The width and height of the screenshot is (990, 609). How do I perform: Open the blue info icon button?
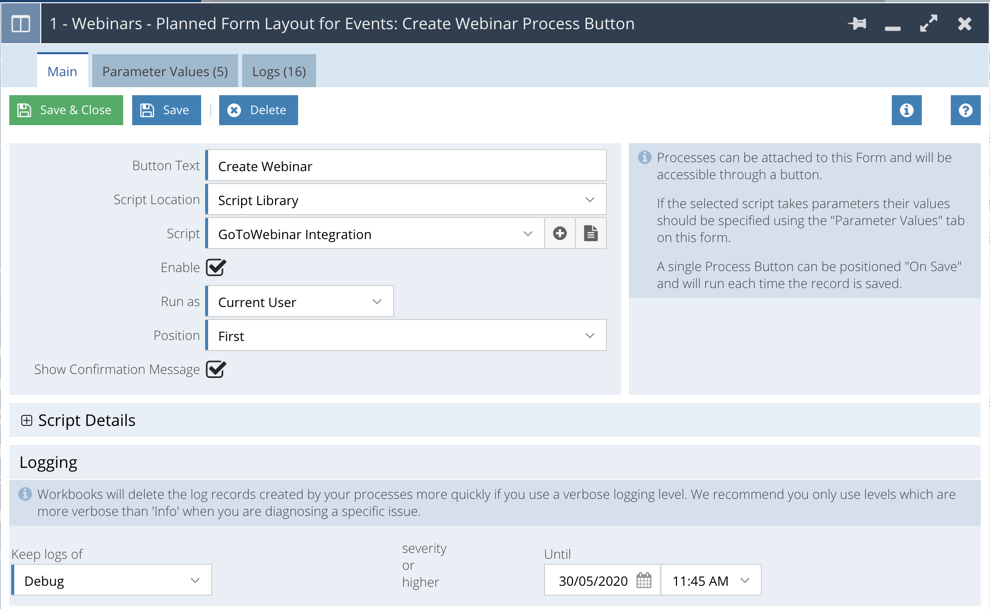click(906, 110)
